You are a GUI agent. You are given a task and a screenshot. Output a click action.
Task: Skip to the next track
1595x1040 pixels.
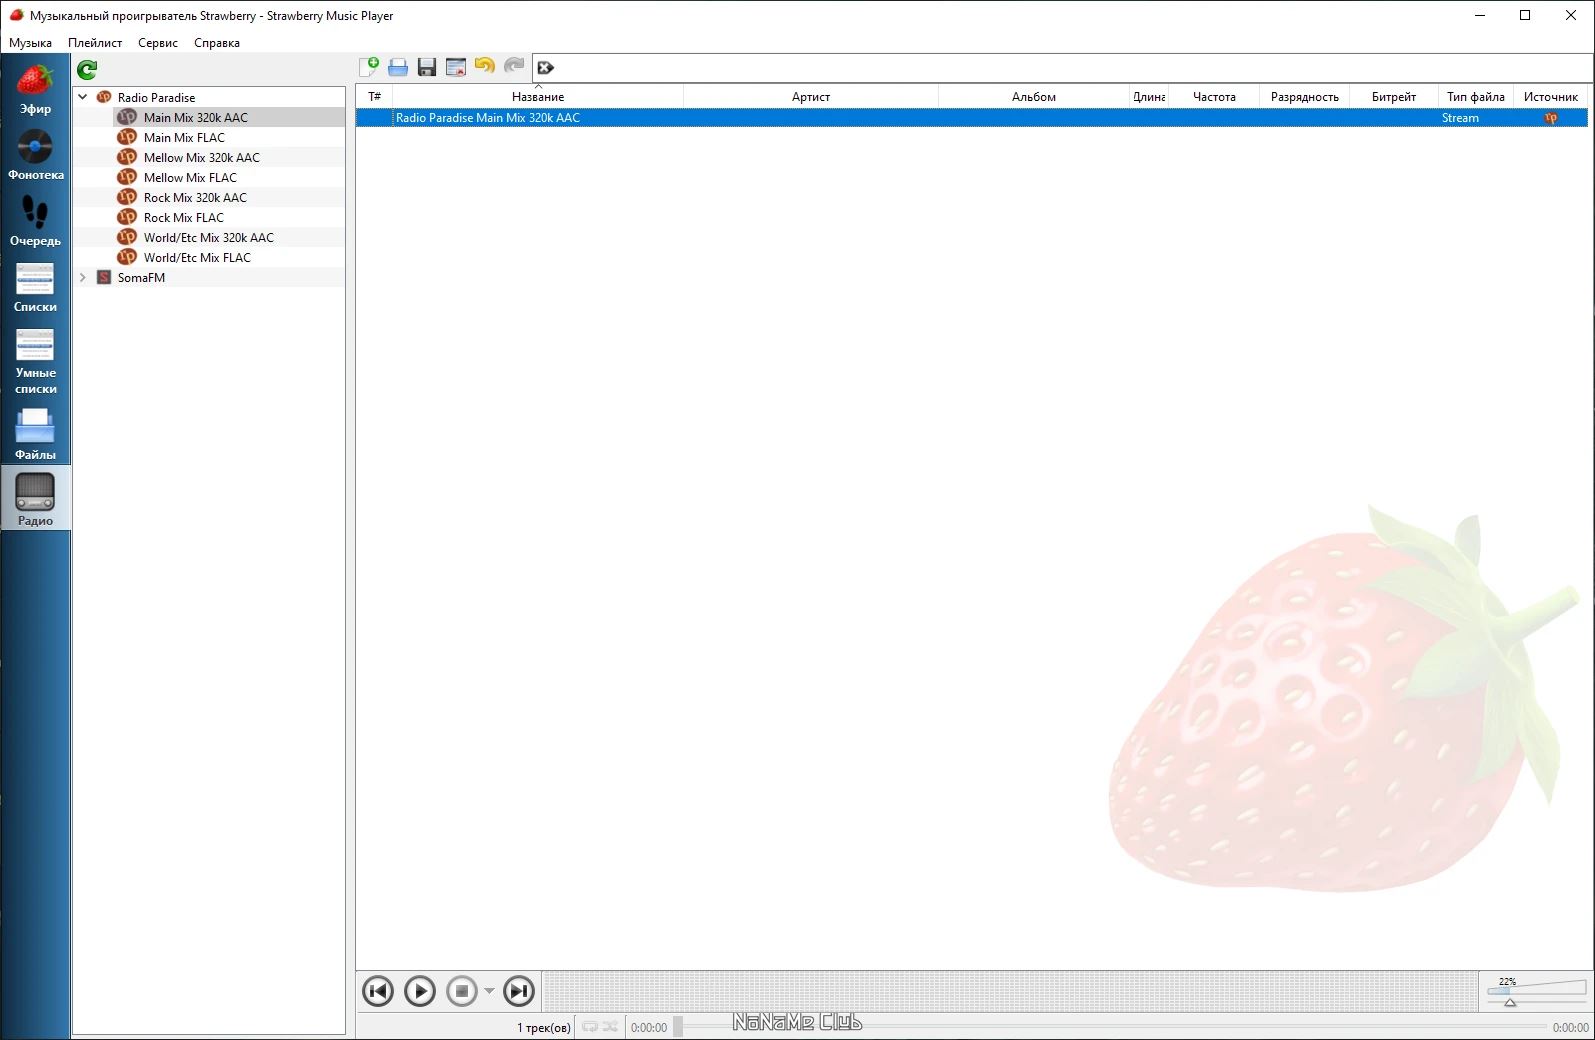pyautogui.click(x=518, y=991)
